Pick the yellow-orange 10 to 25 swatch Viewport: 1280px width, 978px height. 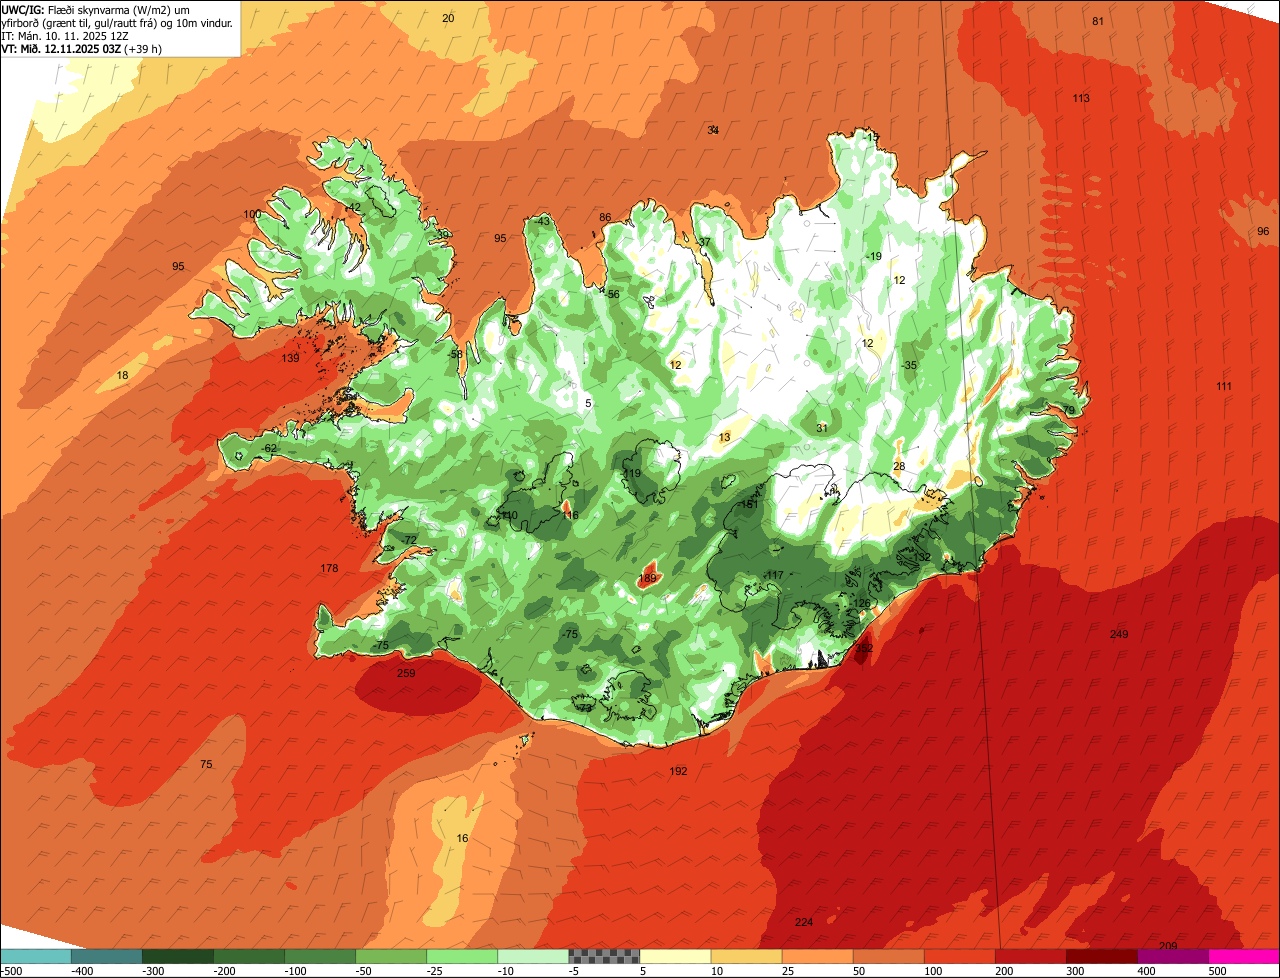(x=746, y=956)
